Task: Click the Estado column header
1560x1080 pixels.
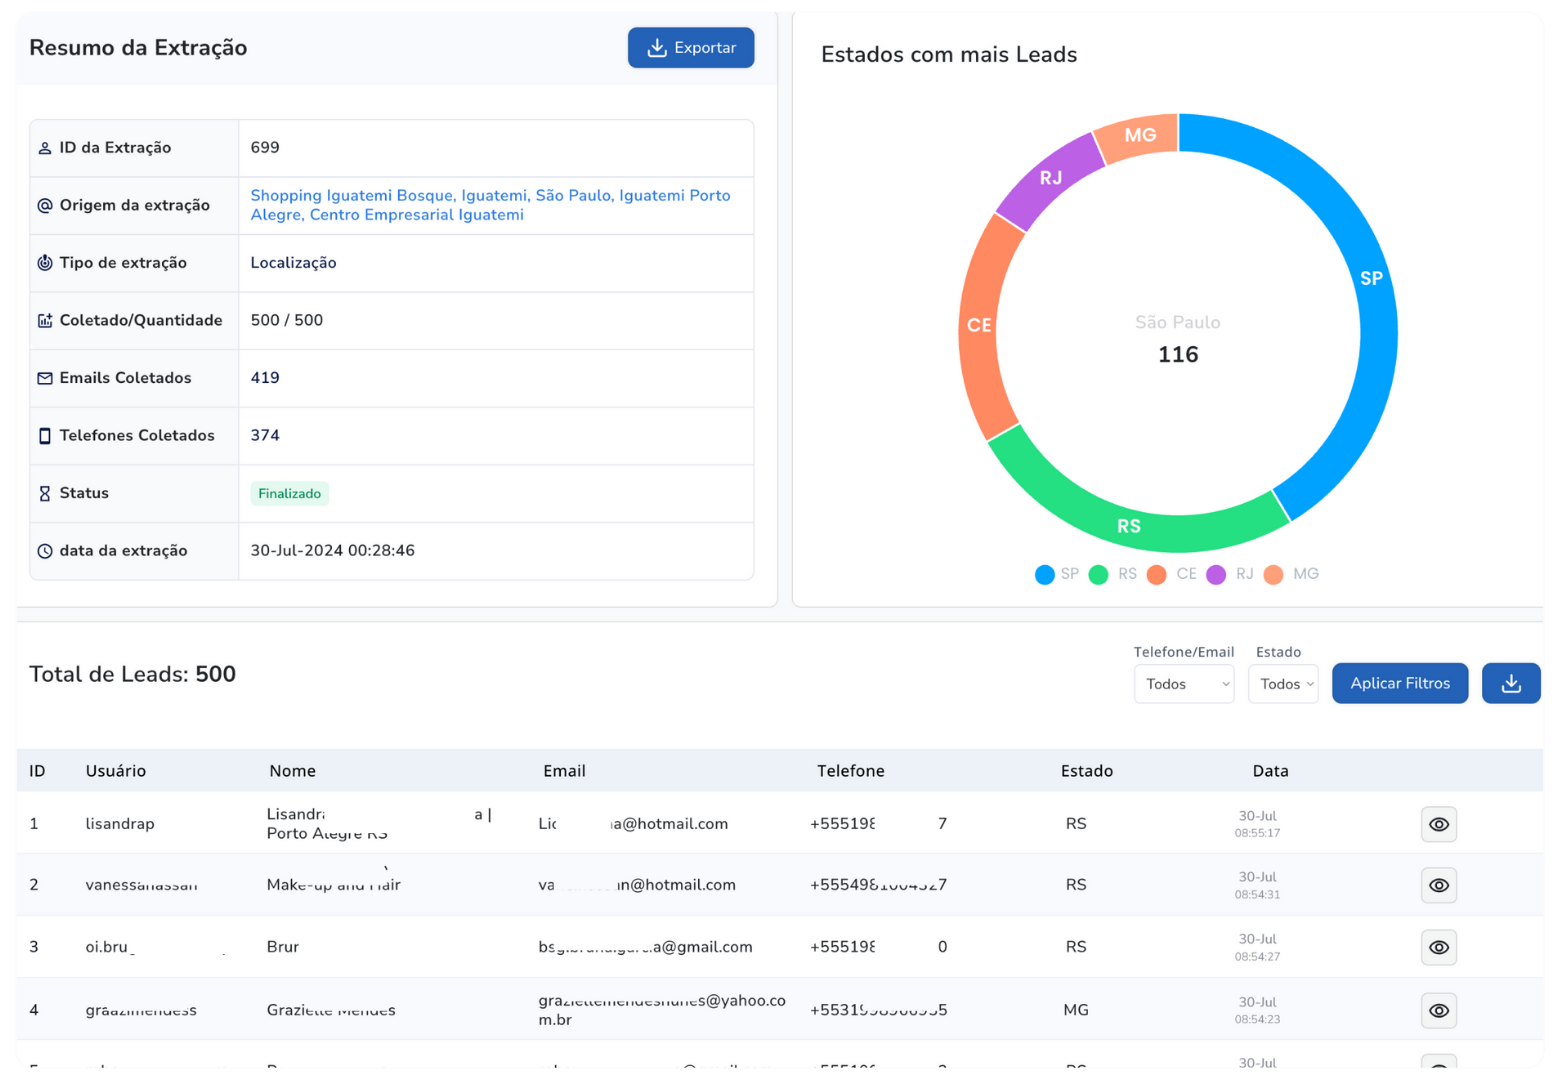Action: [x=1087, y=771]
